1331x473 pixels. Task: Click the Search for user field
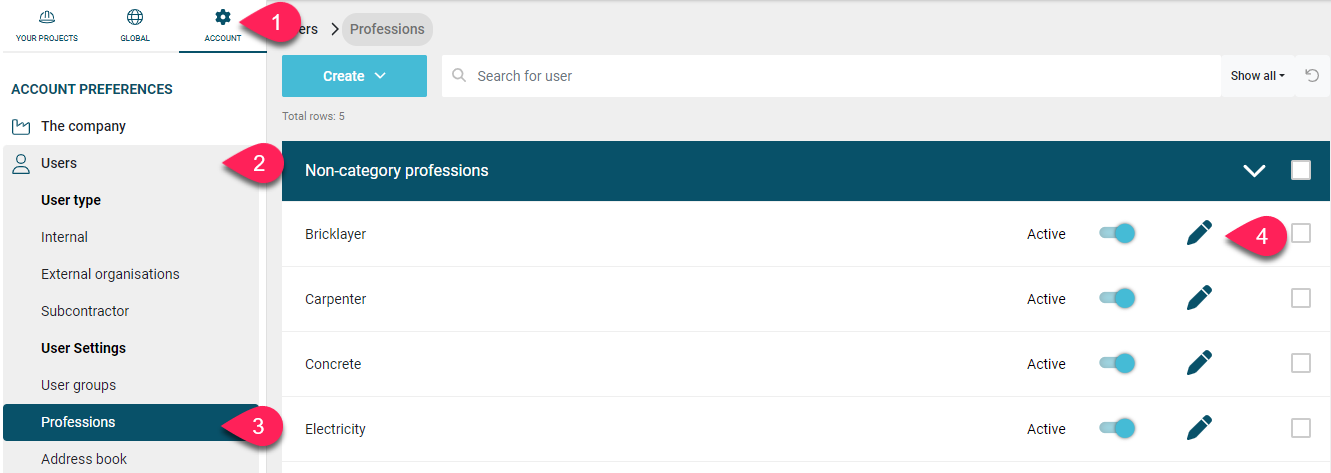pos(831,76)
